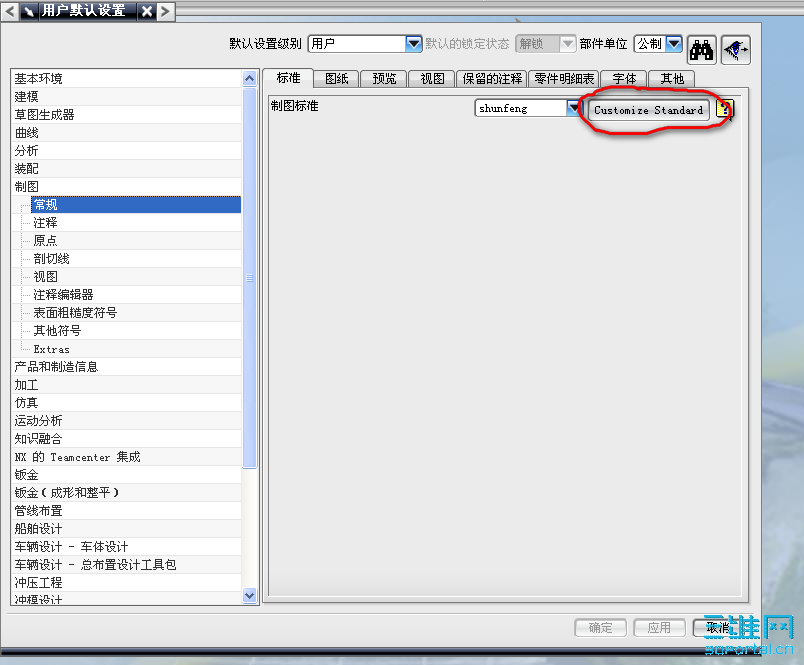The width and height of the screenshot is (804, 665).
Task: Switch to the 其他 tab
Action: 672,79
